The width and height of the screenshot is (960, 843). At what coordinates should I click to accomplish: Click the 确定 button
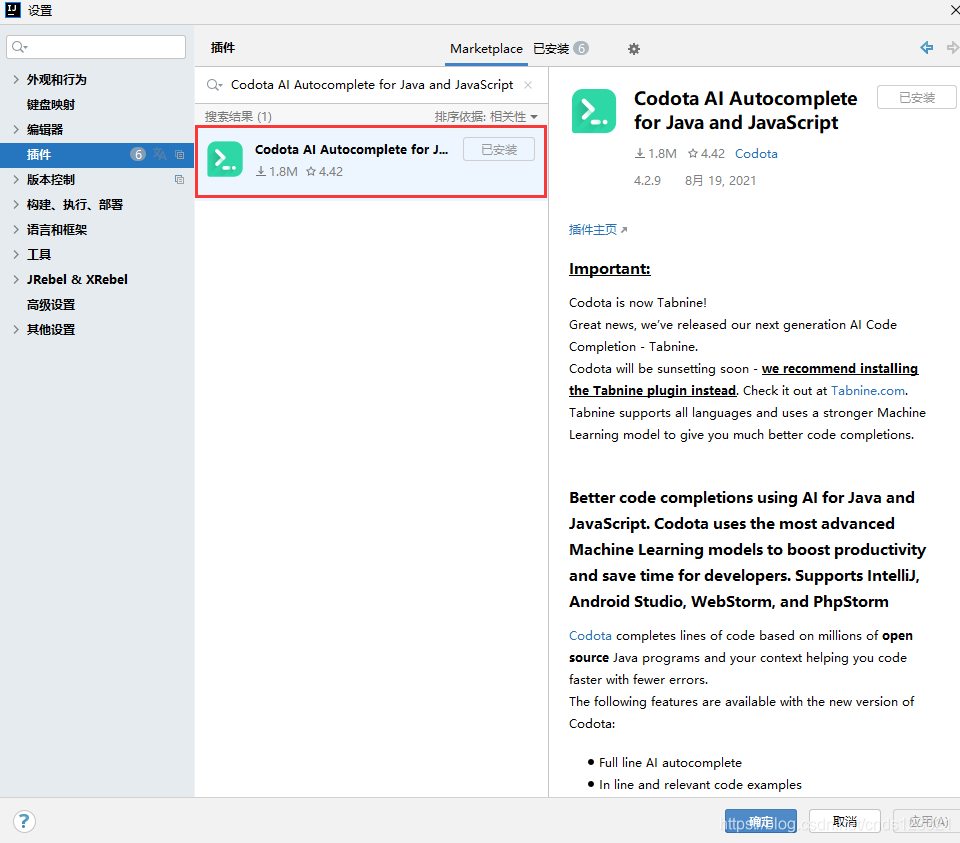point(760,821)
